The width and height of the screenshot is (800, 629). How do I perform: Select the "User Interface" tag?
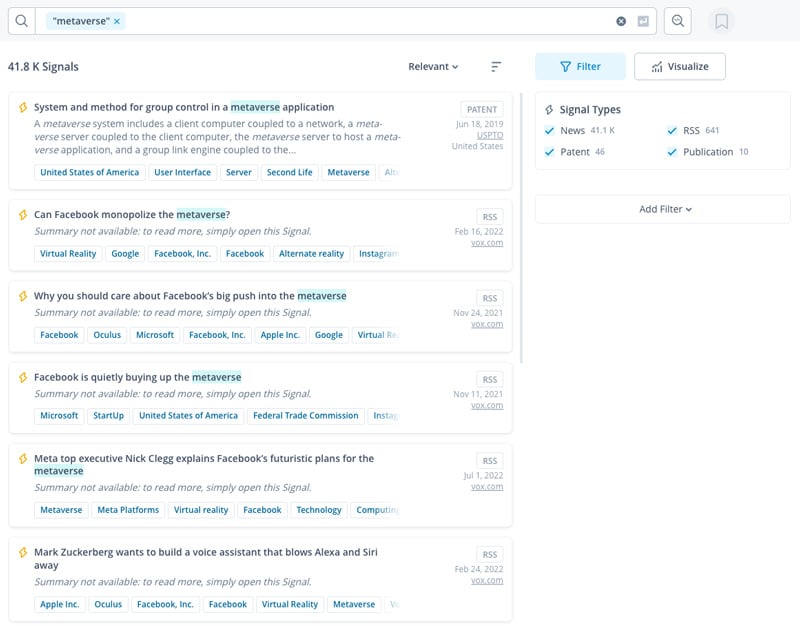point(183,172)
